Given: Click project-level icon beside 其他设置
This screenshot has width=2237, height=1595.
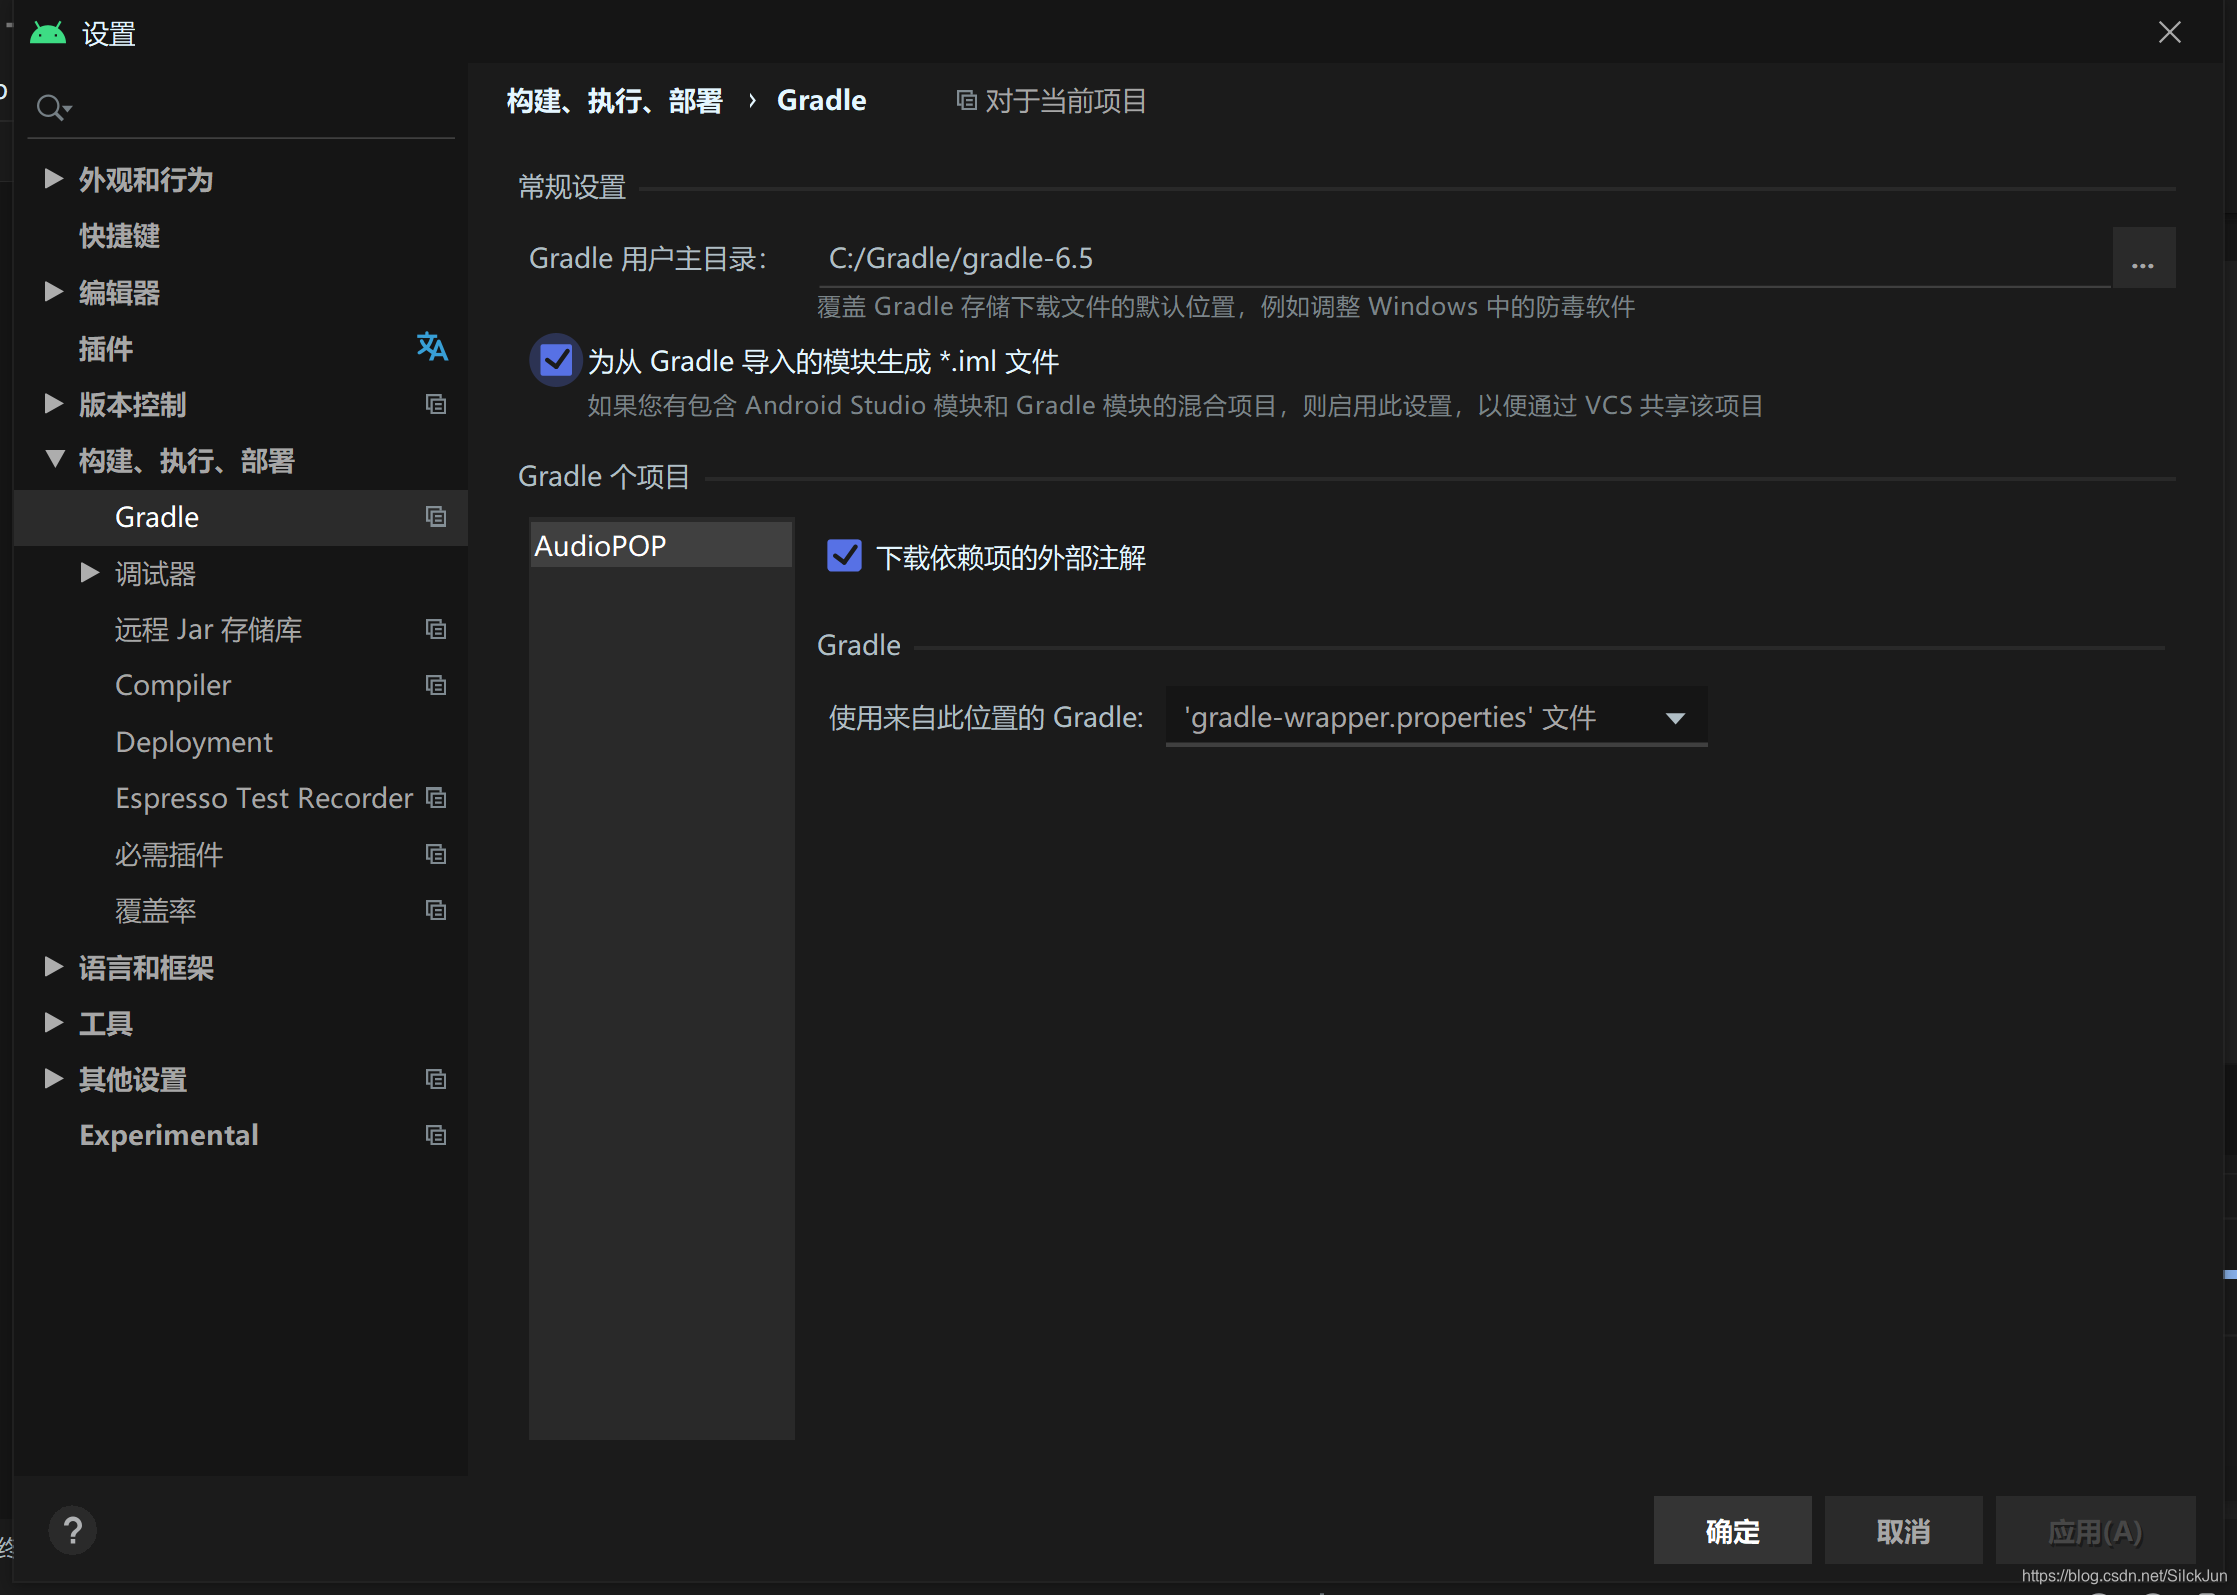Looking at the screenshot, I should pyautogui.click(x=435, y=1079).
